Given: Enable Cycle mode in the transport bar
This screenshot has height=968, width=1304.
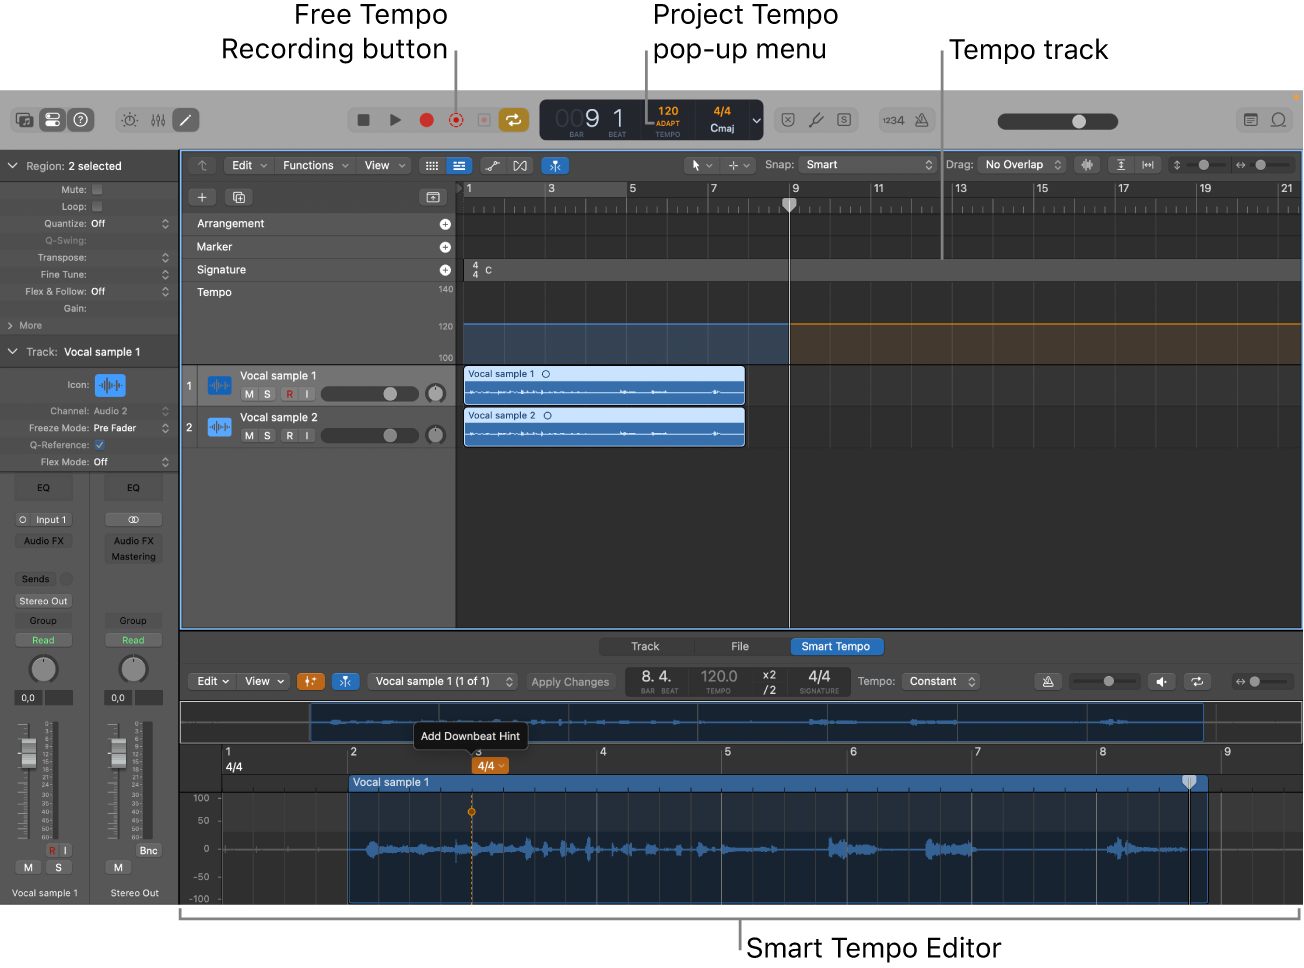Looking at the screenshot, I should [514, 119].
